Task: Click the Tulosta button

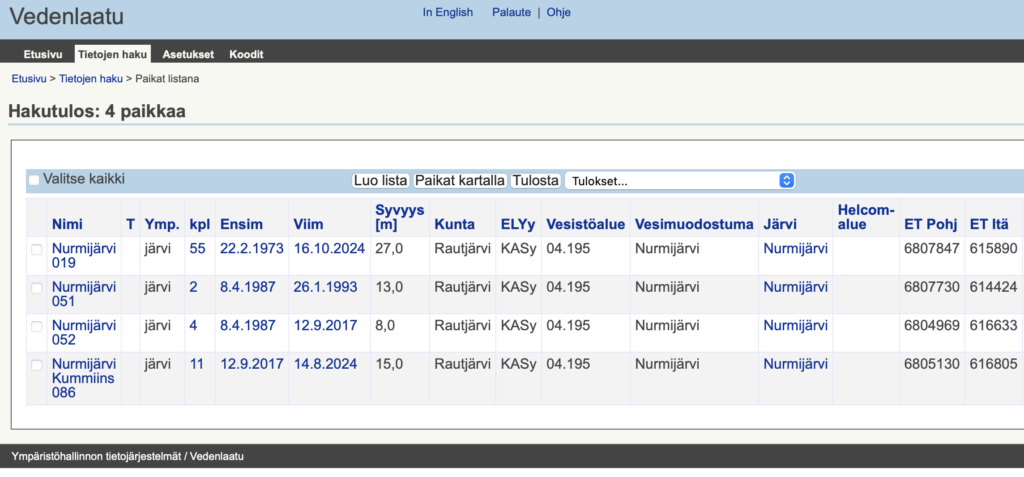Action: click(535, 181)
